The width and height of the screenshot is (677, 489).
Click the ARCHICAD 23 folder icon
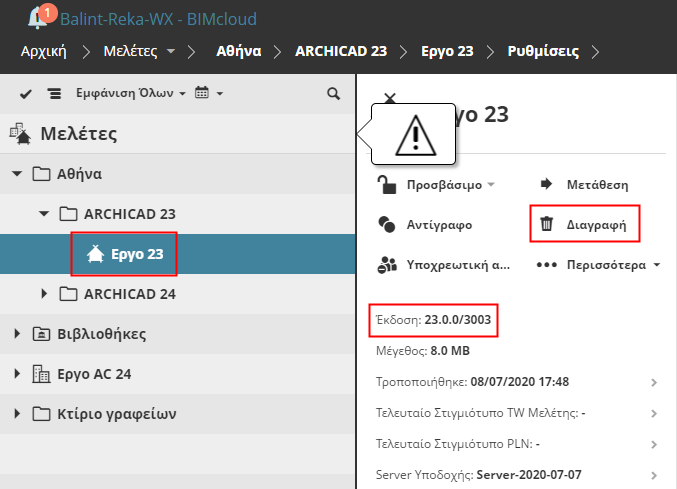point(68,214)
